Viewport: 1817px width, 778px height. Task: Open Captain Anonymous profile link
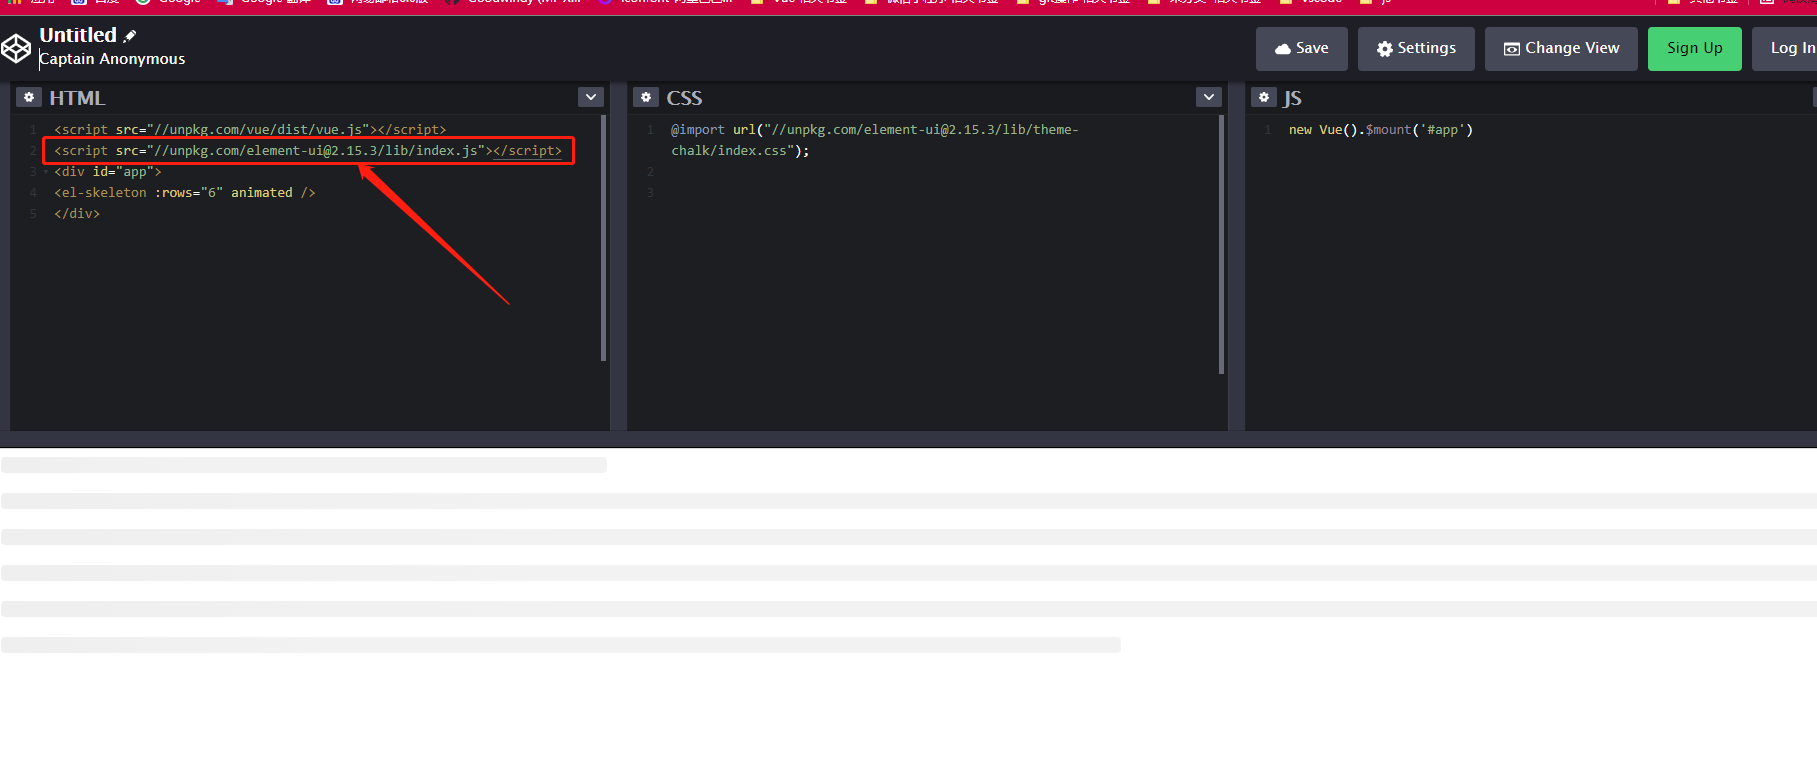point(112,59)
